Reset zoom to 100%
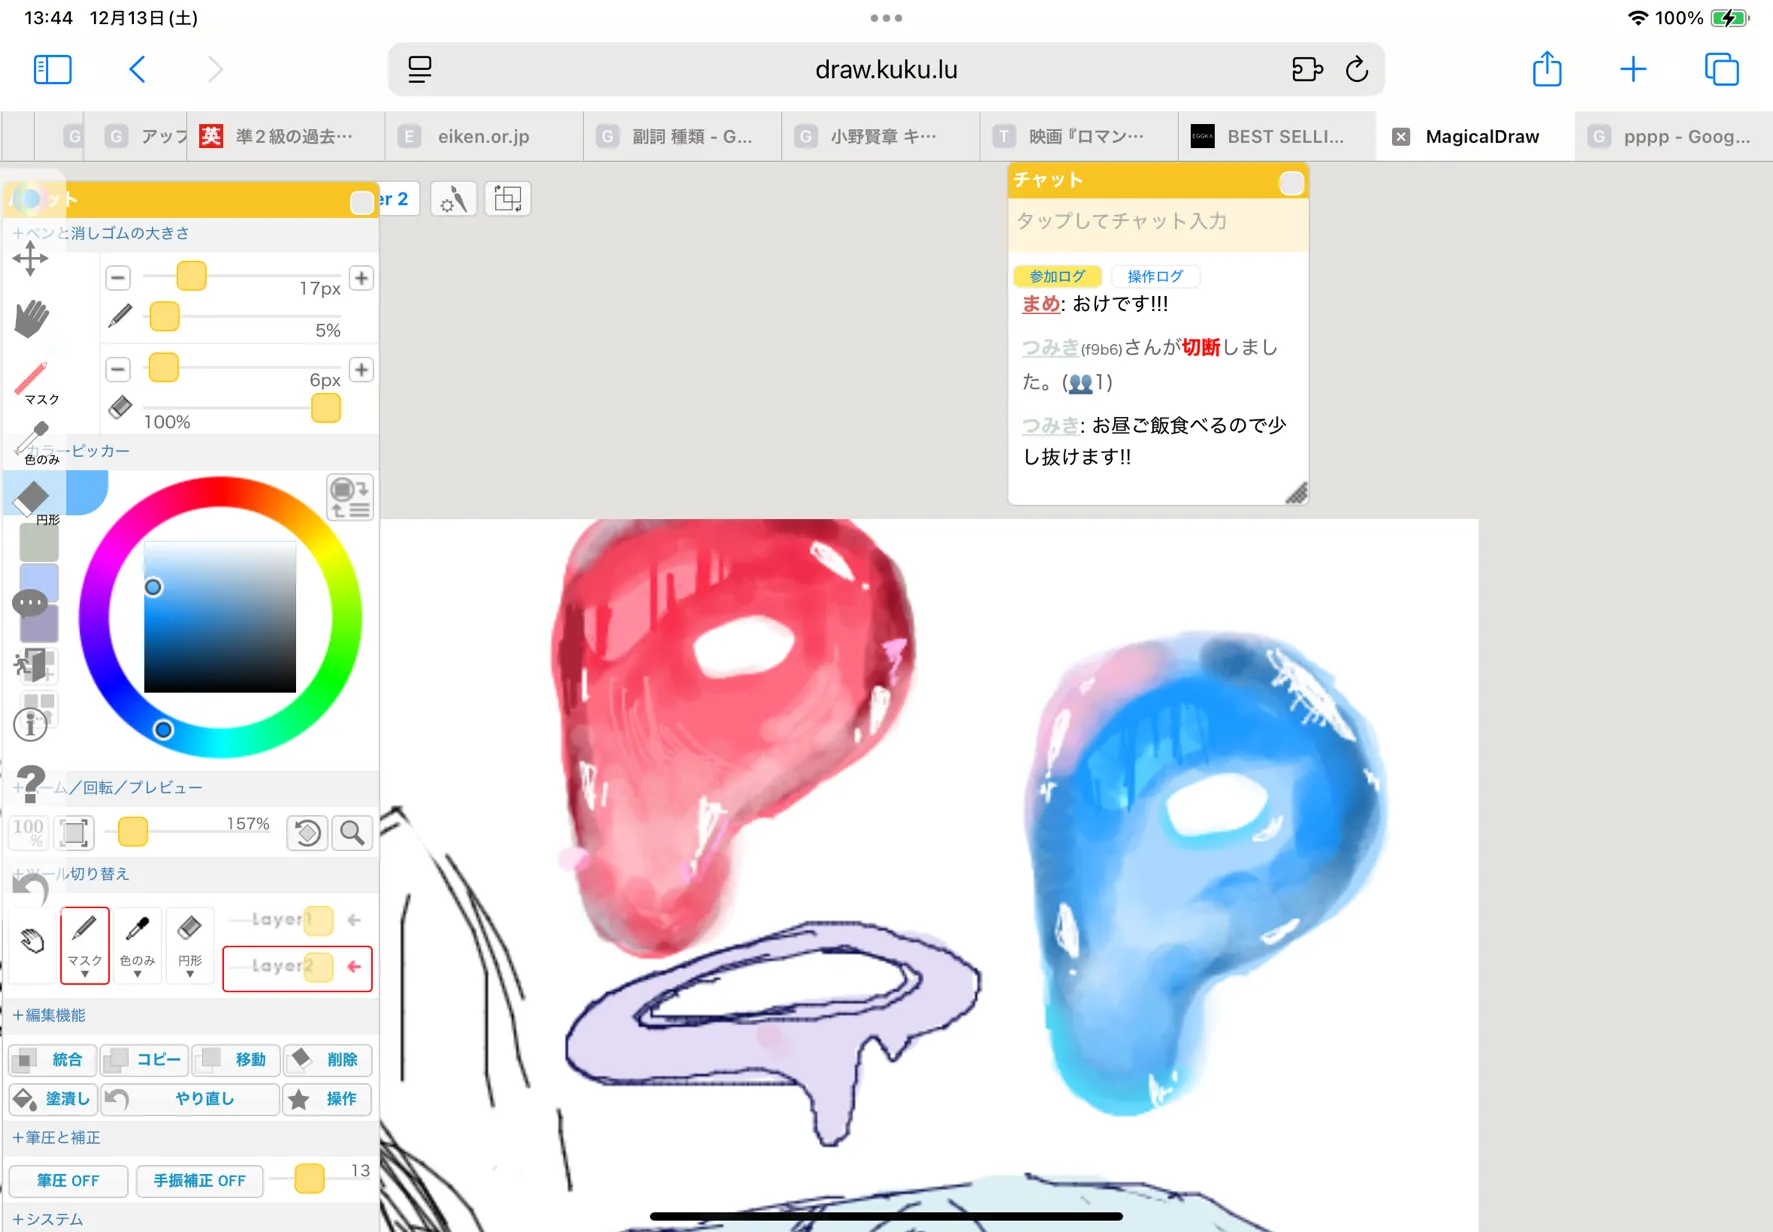This screenshot has width=1773, height=1232. pyautogui.click(x=28, y=832)
